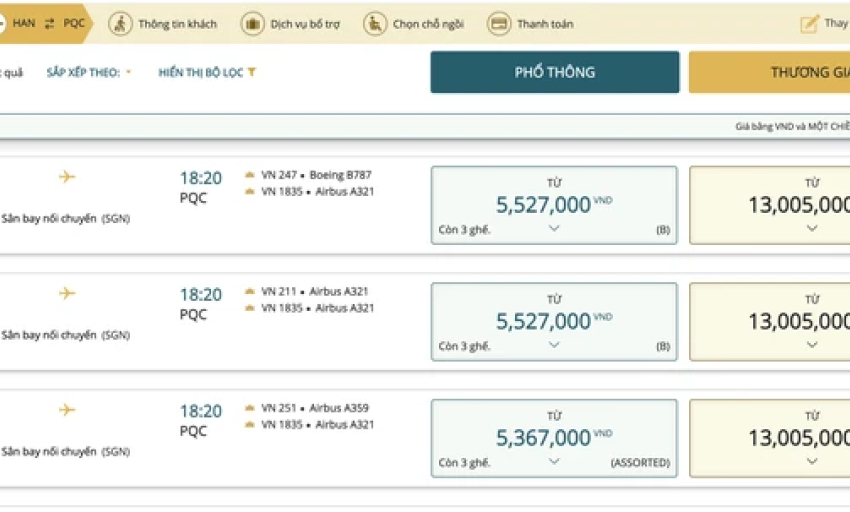Click the payment card icon for Thanh toán
Image resolution: width=850 pixels, height=512 pixels.
499,24
